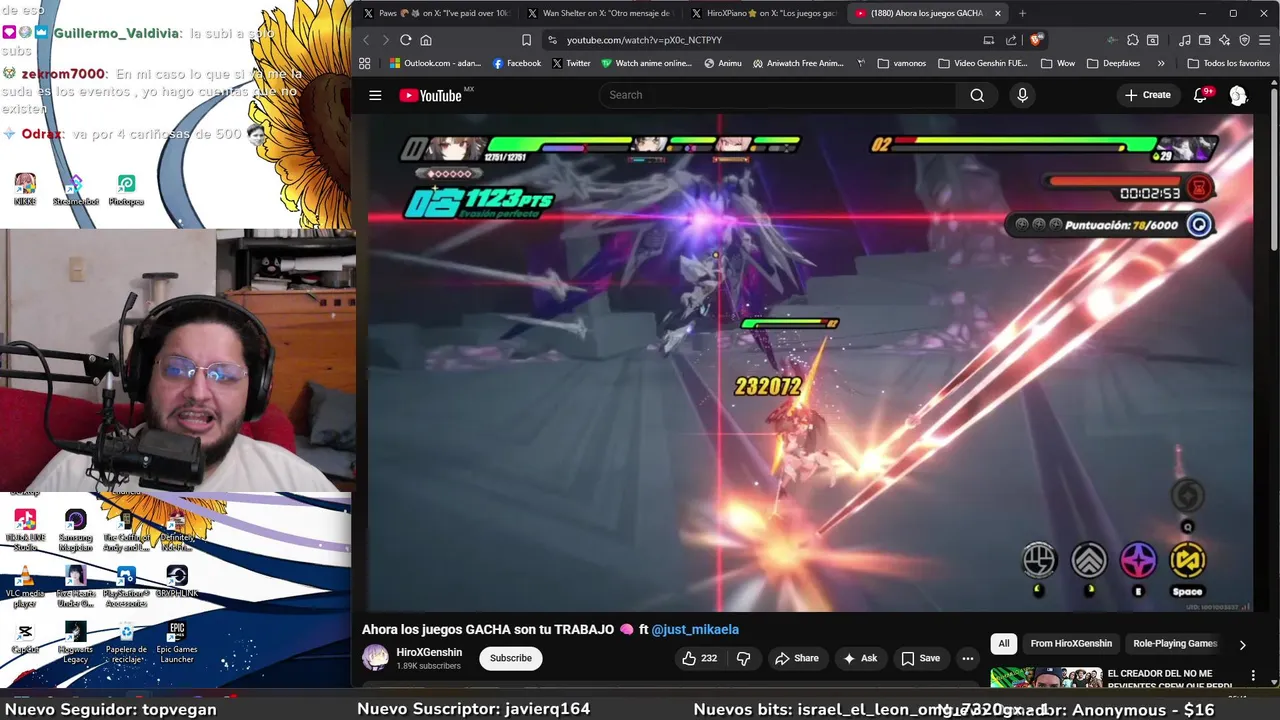Open the Wow bookmarks folder
1280x720 pixels.
[1058, 63]
